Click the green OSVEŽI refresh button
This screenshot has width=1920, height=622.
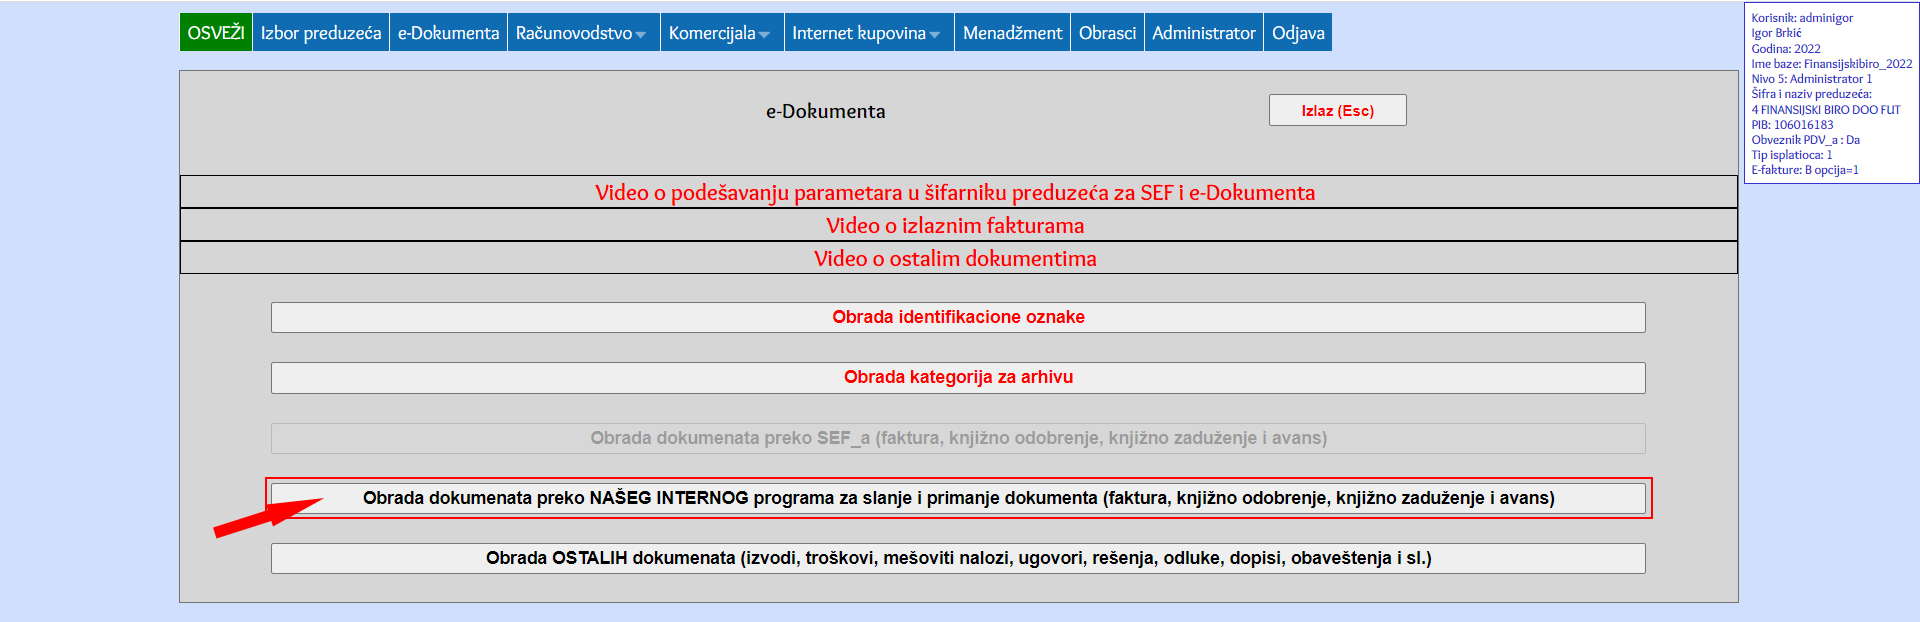[216, 32]
